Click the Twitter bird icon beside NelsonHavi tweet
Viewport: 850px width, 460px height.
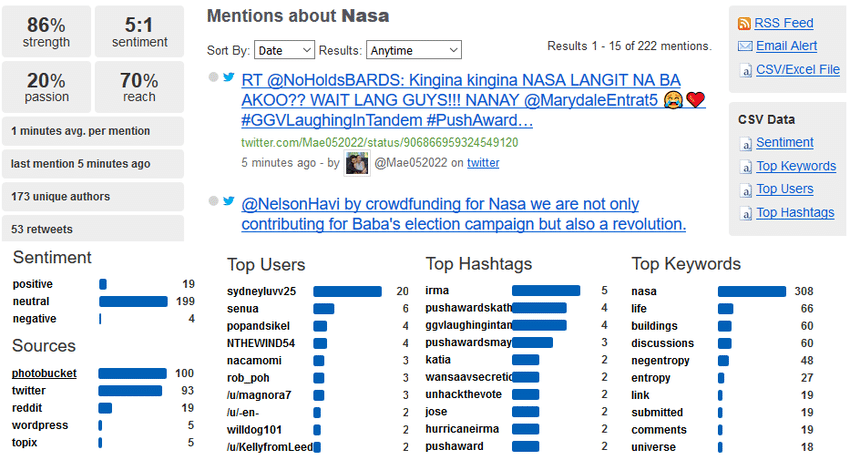tap(229, 201)
